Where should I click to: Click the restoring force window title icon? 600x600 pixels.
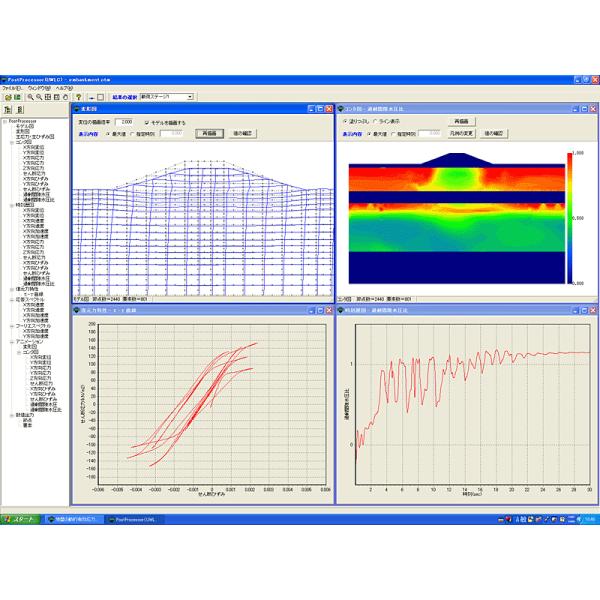[76, 310]
